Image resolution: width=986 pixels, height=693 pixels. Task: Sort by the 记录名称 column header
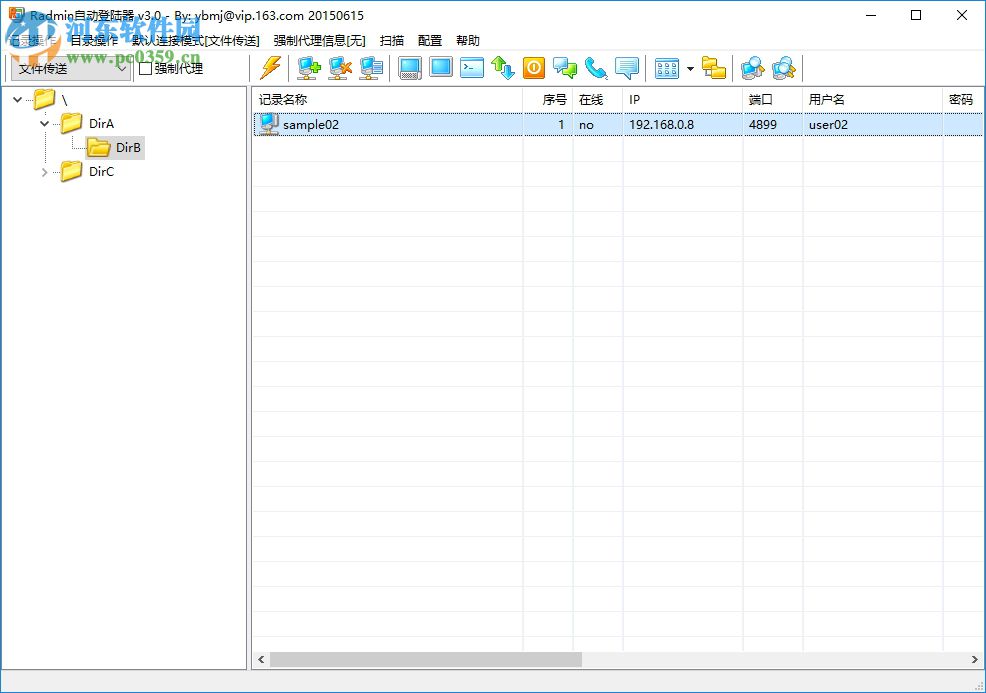pyautogui.click(x=387, y=99)
